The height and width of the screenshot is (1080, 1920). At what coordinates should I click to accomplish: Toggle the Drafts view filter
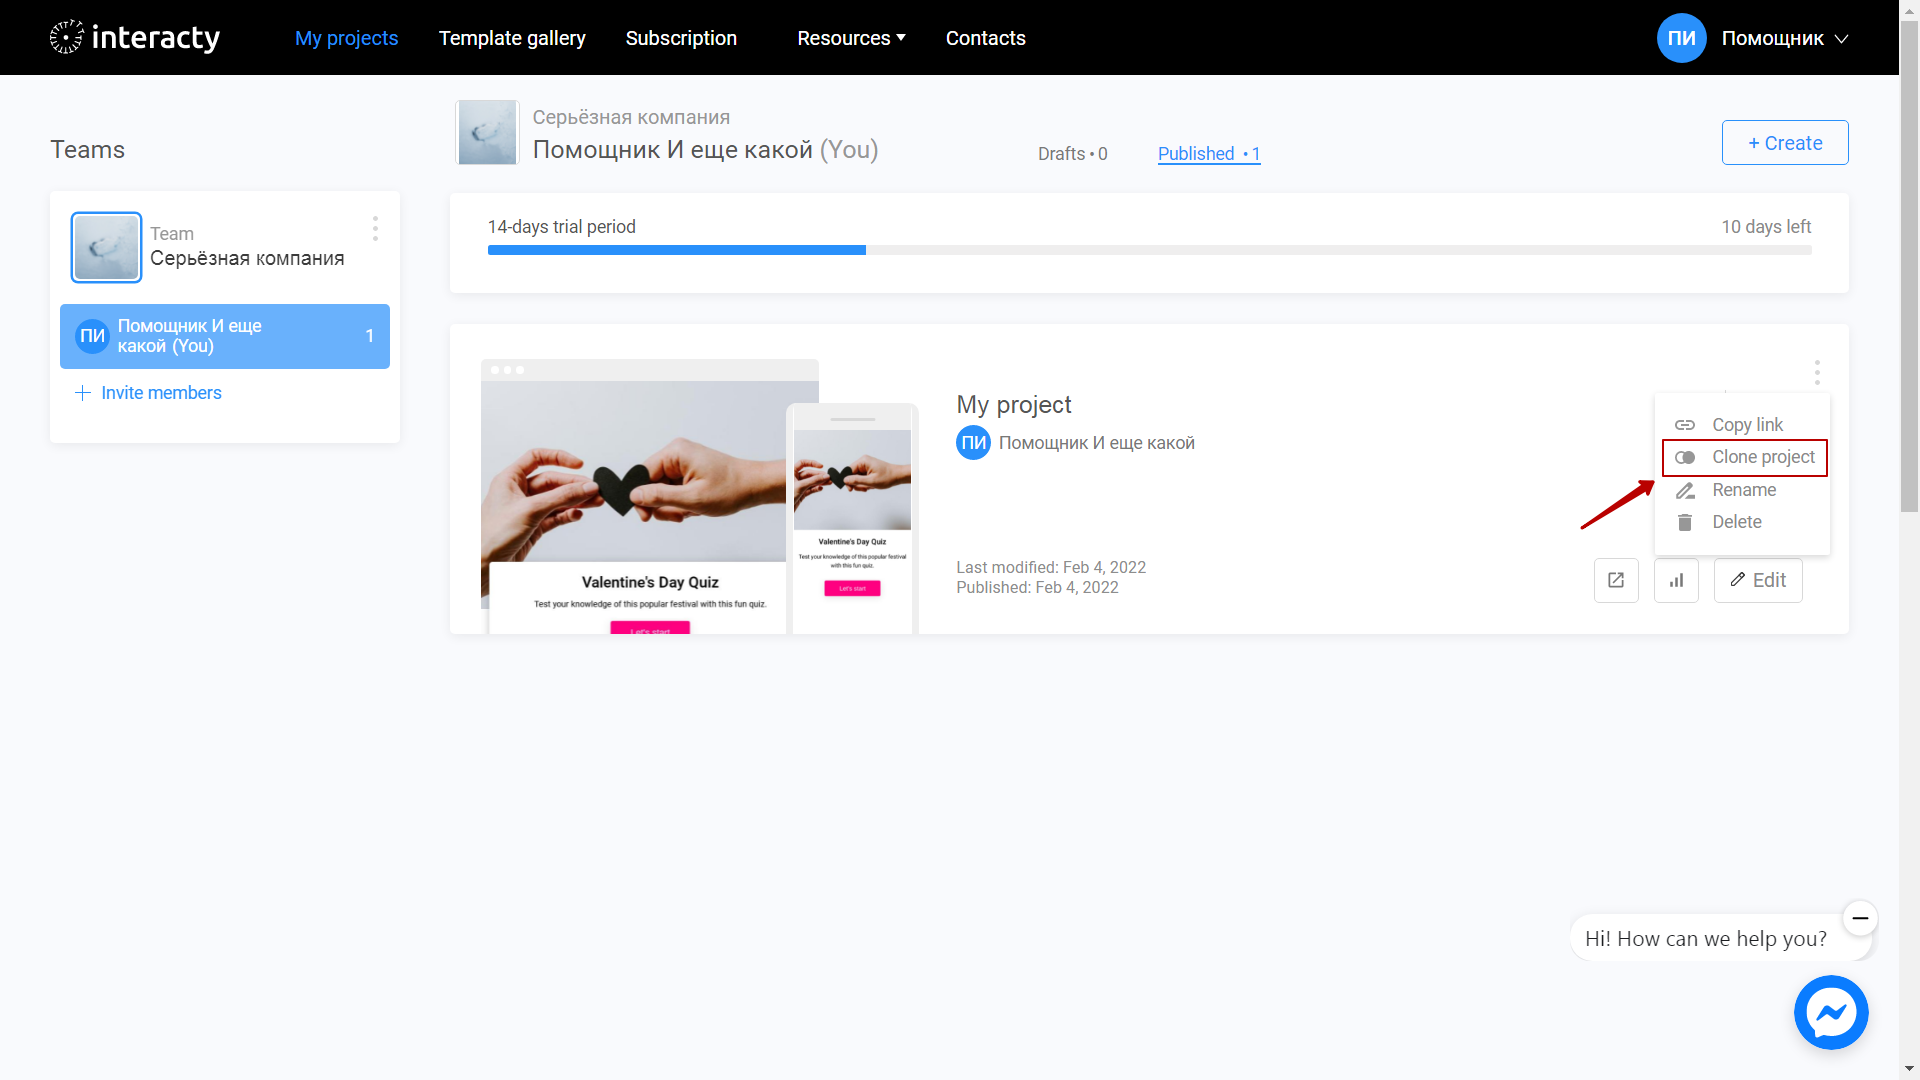point(1072,153)
